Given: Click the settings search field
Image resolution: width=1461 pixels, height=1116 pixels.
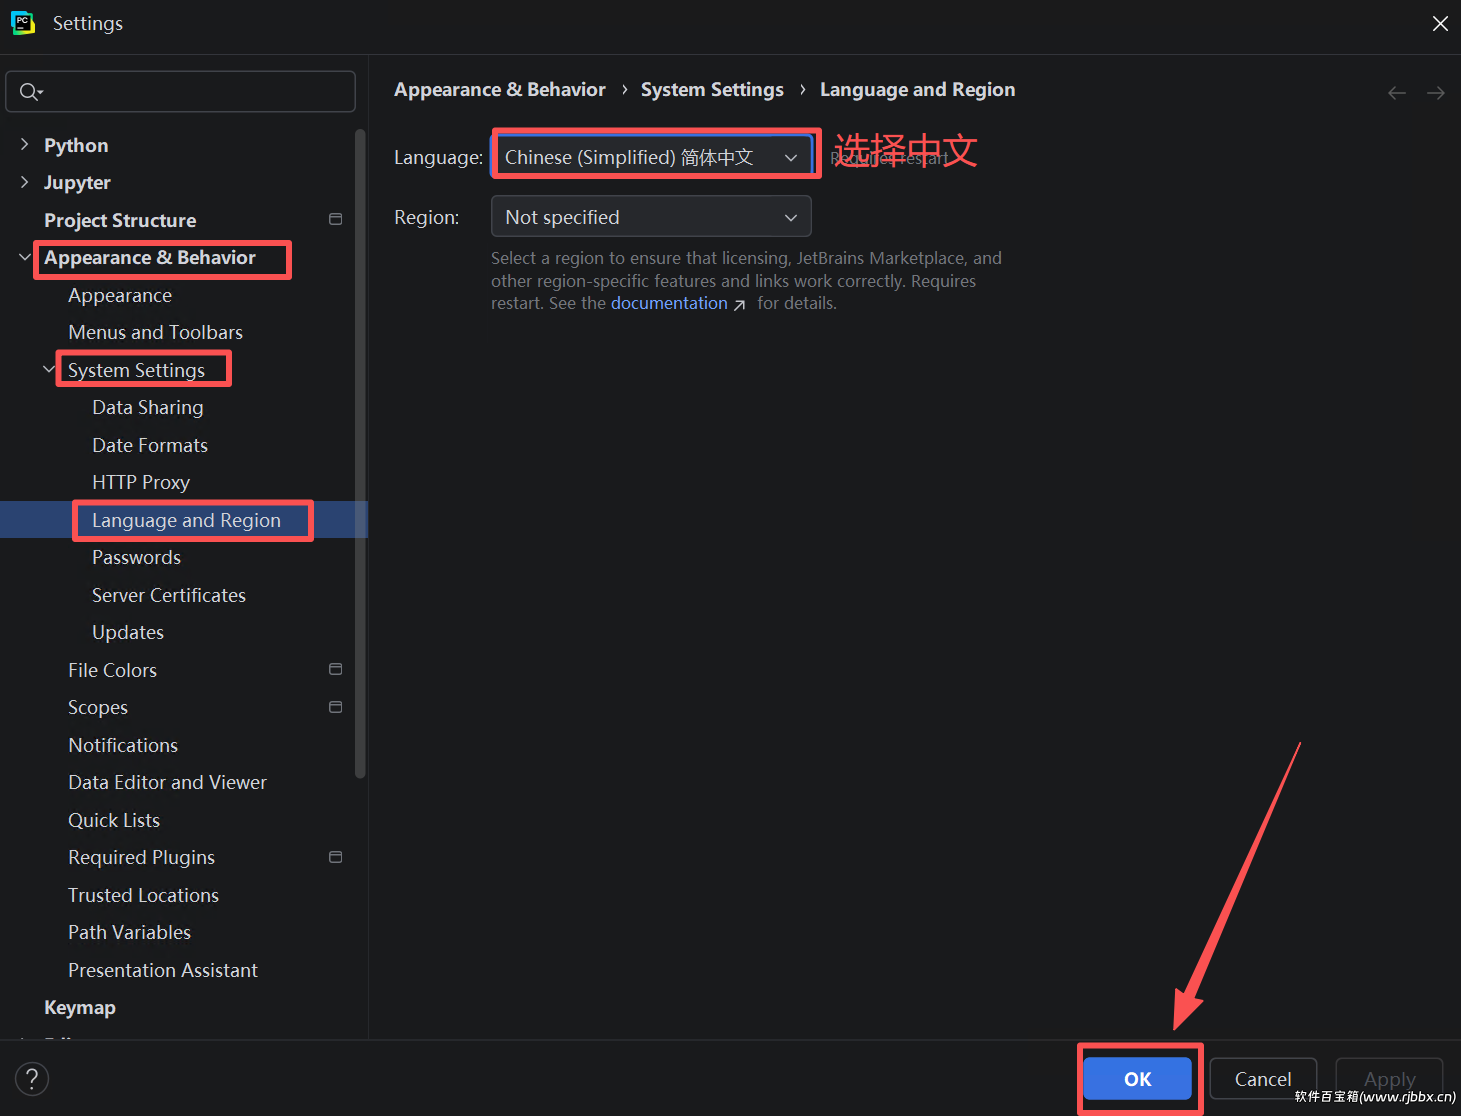Looking at the screenshot, I should 181,92.
